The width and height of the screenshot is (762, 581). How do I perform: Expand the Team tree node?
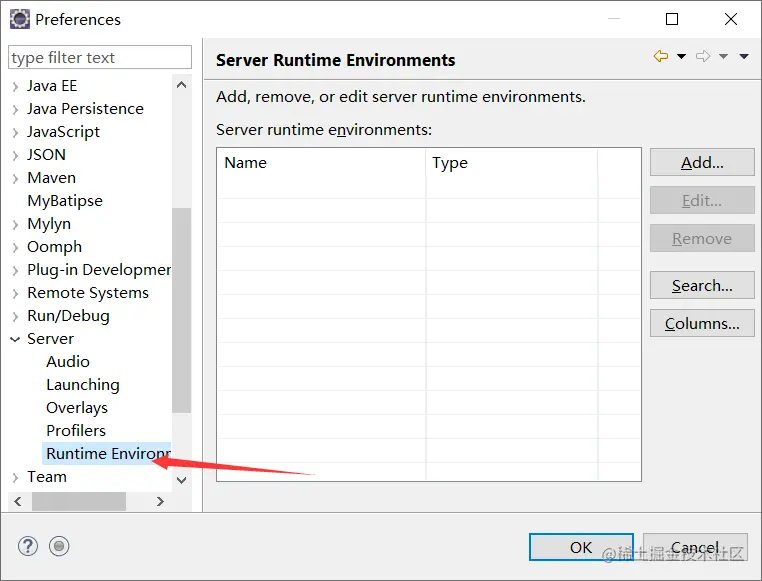pos(16,478)
